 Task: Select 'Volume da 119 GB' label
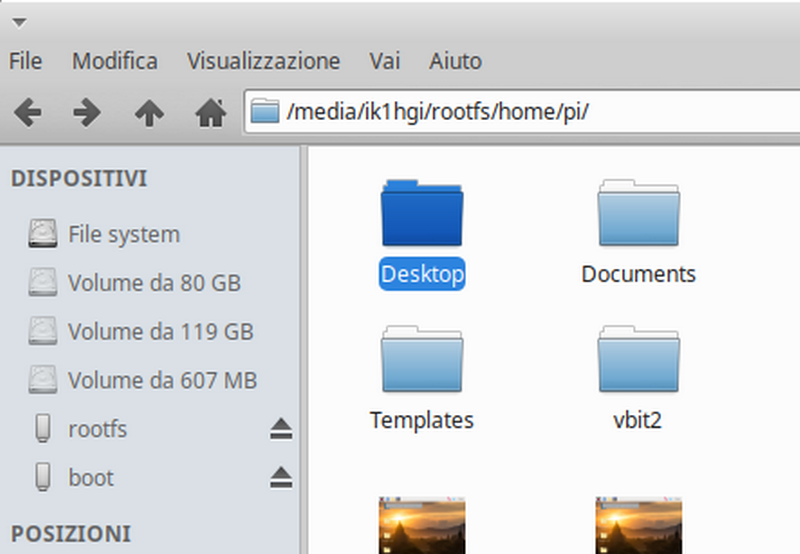pos(161,332)
